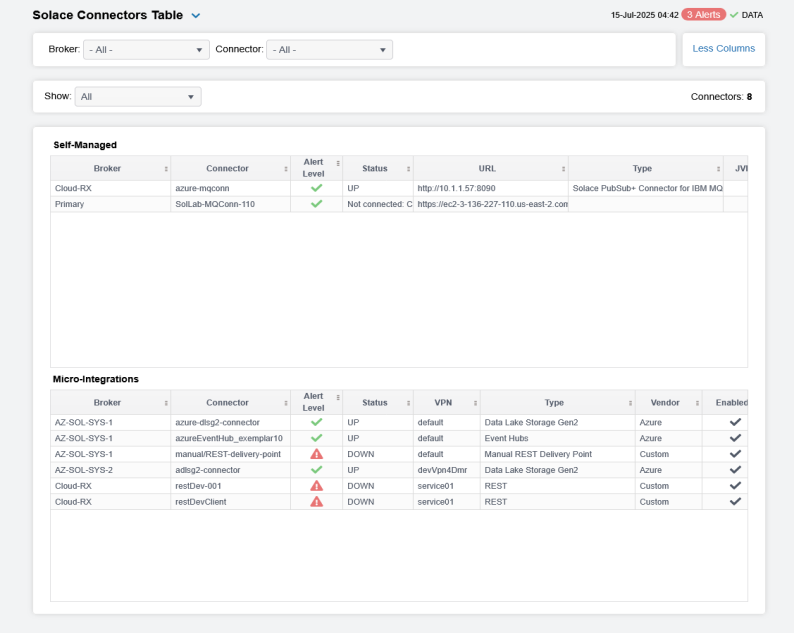The height and width of the screenshot is (633, 794).
Task: Click Enabled checkmark for restDevClient row
Action: [x=735, y=502]
